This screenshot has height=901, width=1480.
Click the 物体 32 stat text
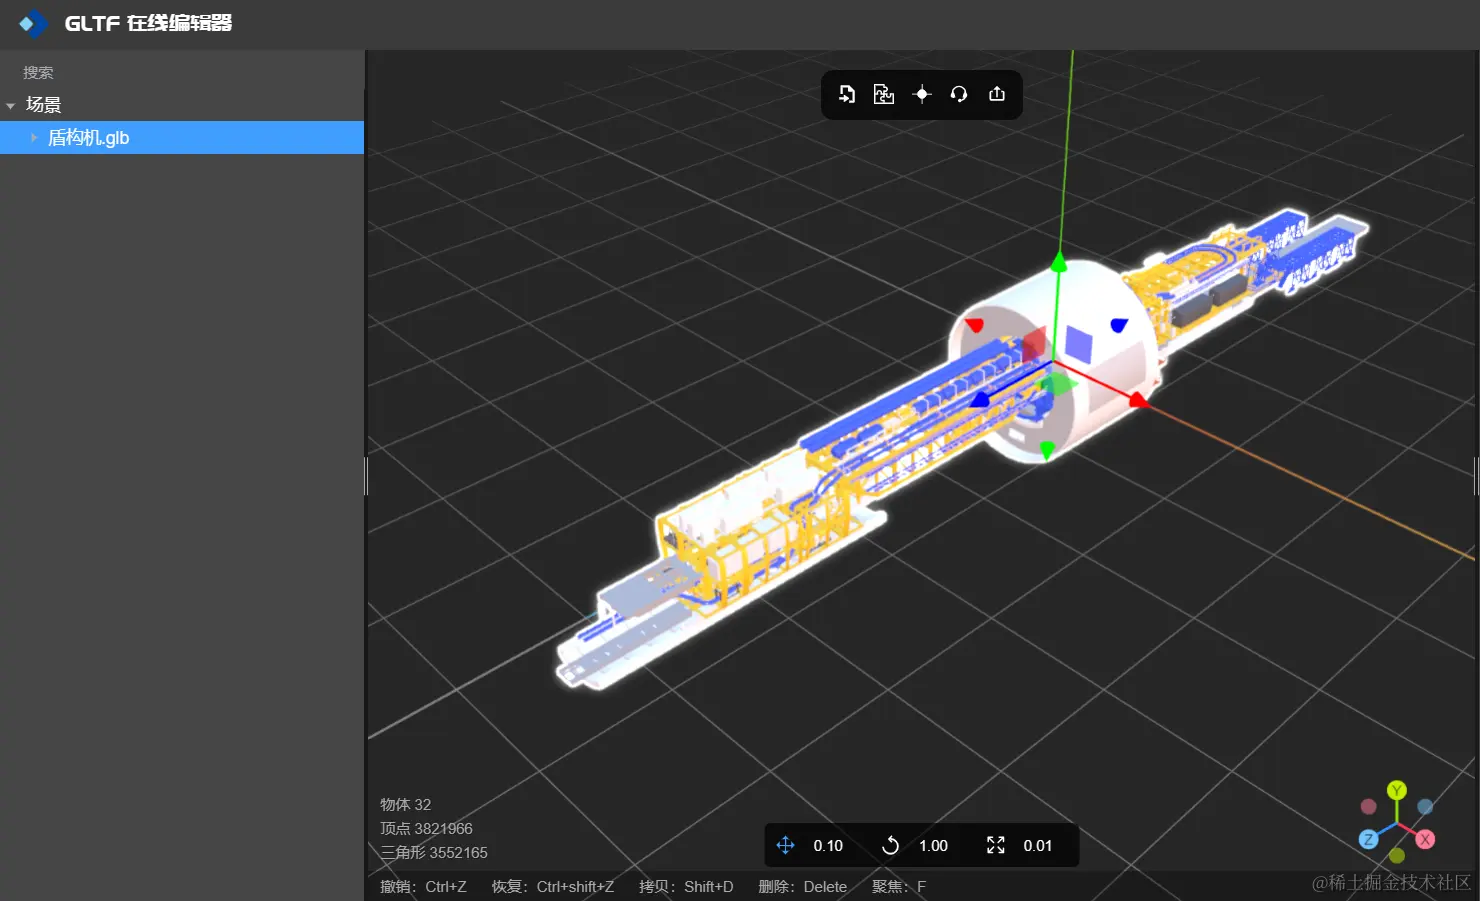click(405, 804)
